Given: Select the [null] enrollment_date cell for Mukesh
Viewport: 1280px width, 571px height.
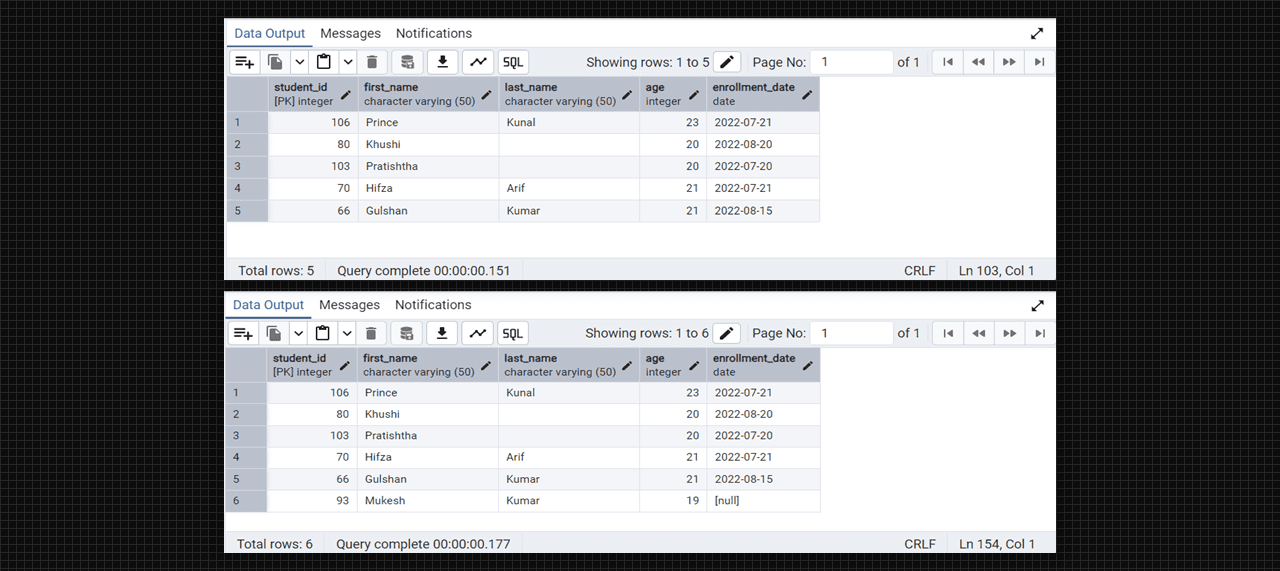Looking at the screenshot, I should [x=762, y=501].
